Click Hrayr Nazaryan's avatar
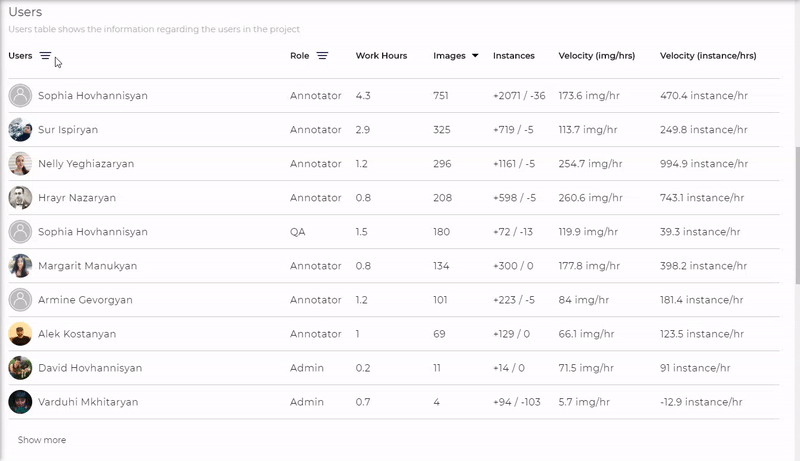 20,198
